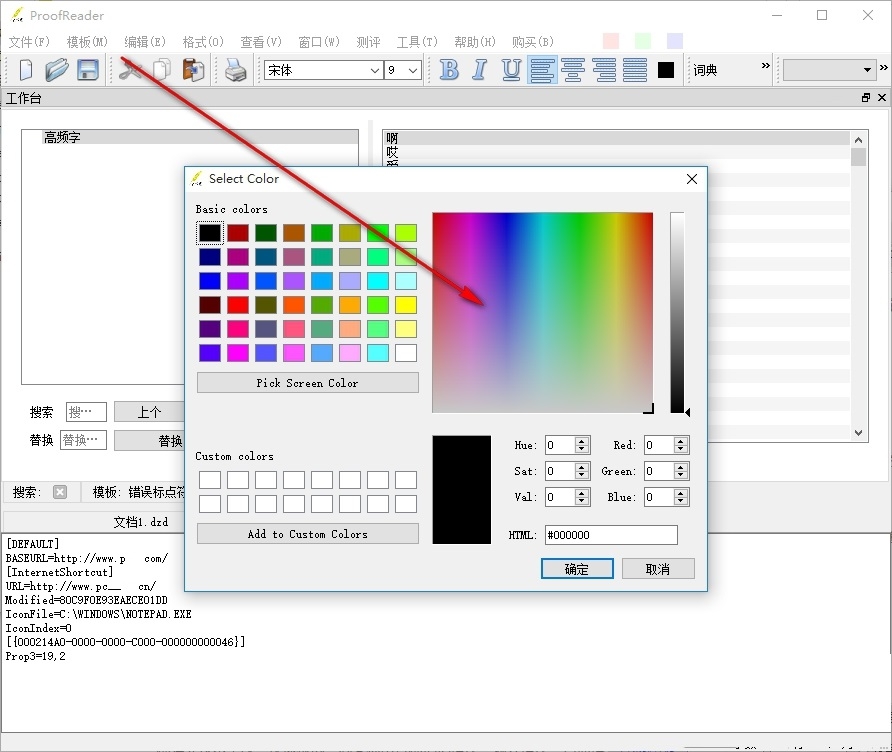The image size is (892, 752).
Task: Toggle left text alignment
Action: pos(542,70)
